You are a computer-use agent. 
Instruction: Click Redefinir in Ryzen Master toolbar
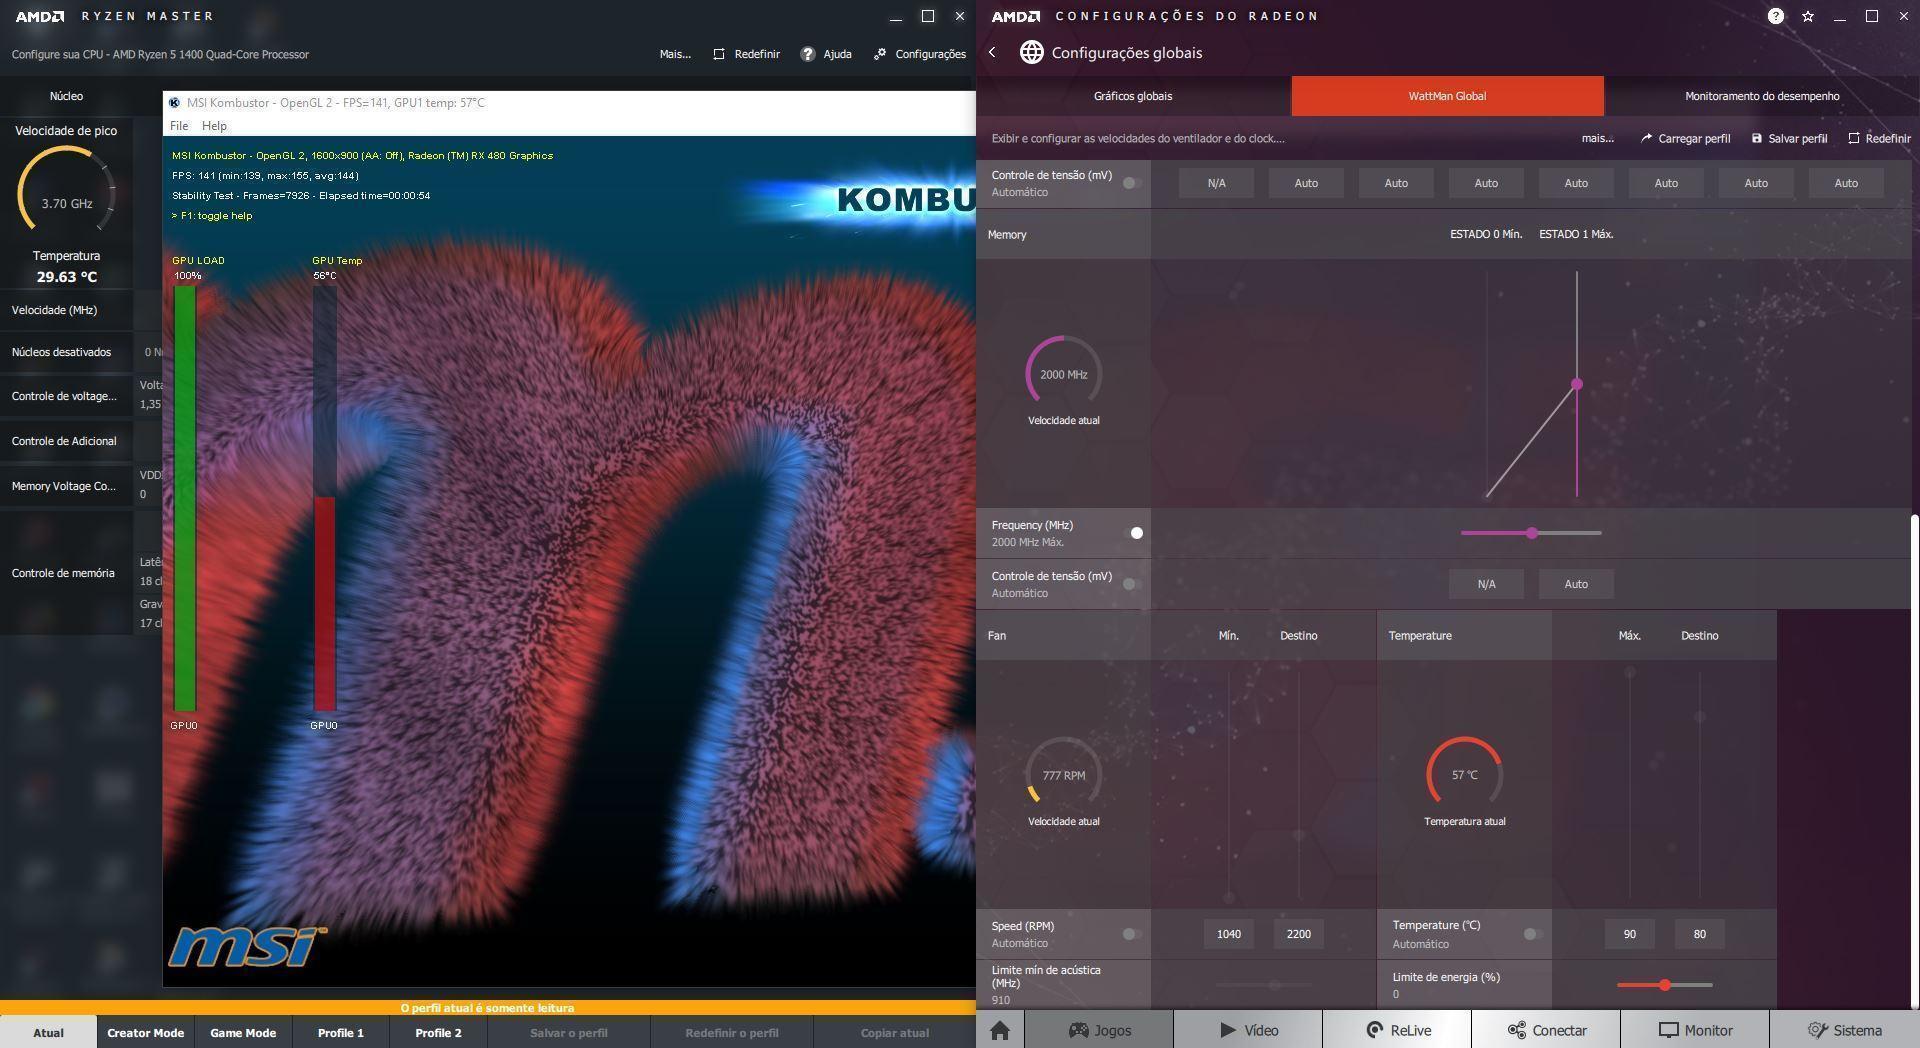(x=746, y=54)
